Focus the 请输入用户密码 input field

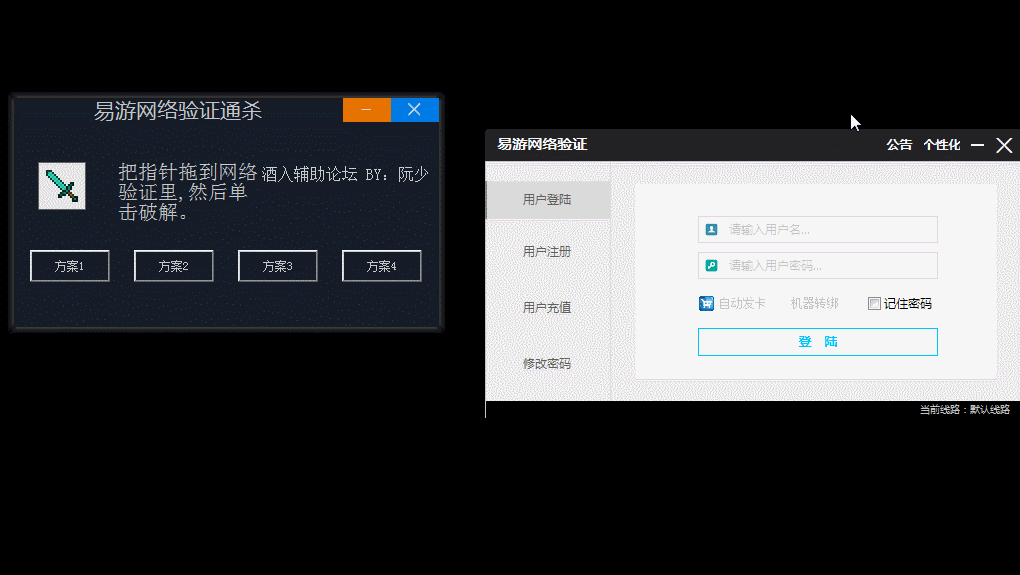818,265
